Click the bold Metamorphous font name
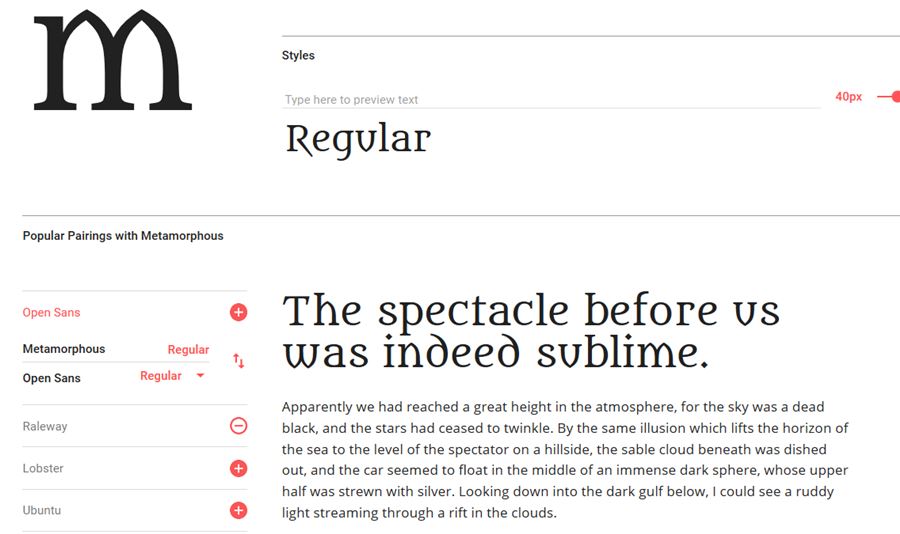This screenshot has width=900, height=534. tap(64, 349)
